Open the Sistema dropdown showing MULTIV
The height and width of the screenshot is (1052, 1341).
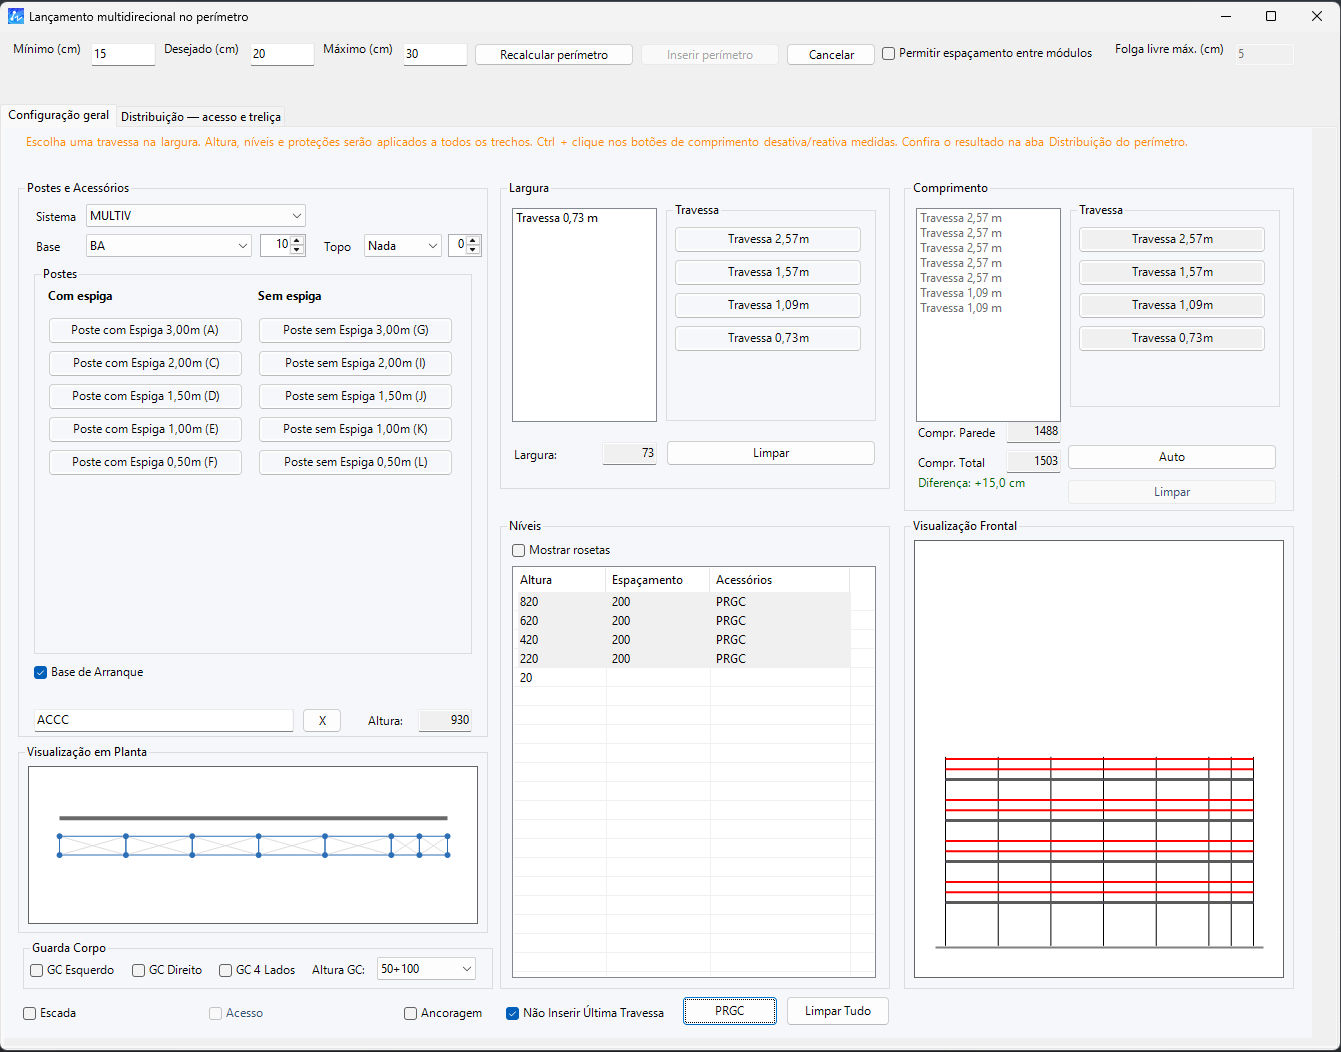196,216
